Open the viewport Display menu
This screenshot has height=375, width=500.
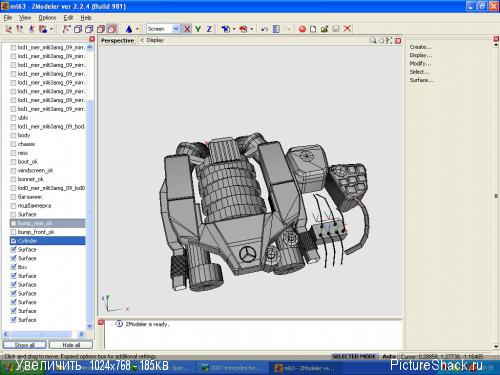coord(155,40)
